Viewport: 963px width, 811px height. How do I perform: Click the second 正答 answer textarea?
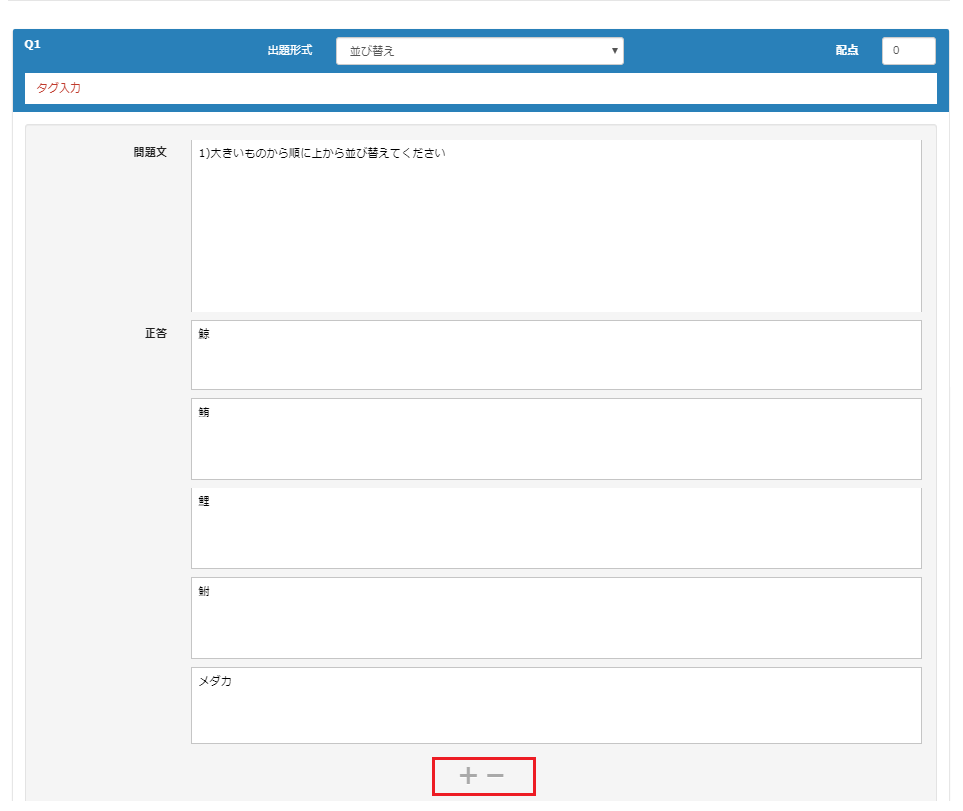tap(555, 439)
